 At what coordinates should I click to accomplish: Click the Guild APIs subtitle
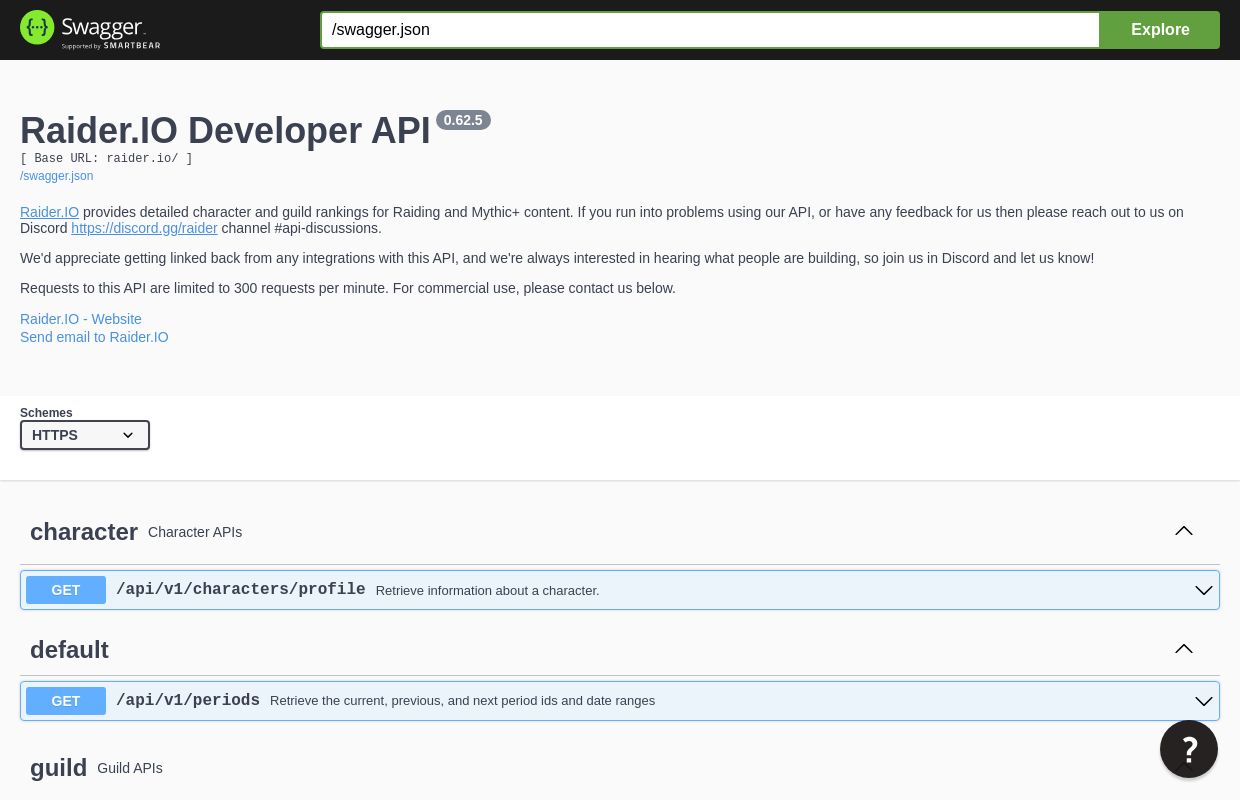[130, 768]
